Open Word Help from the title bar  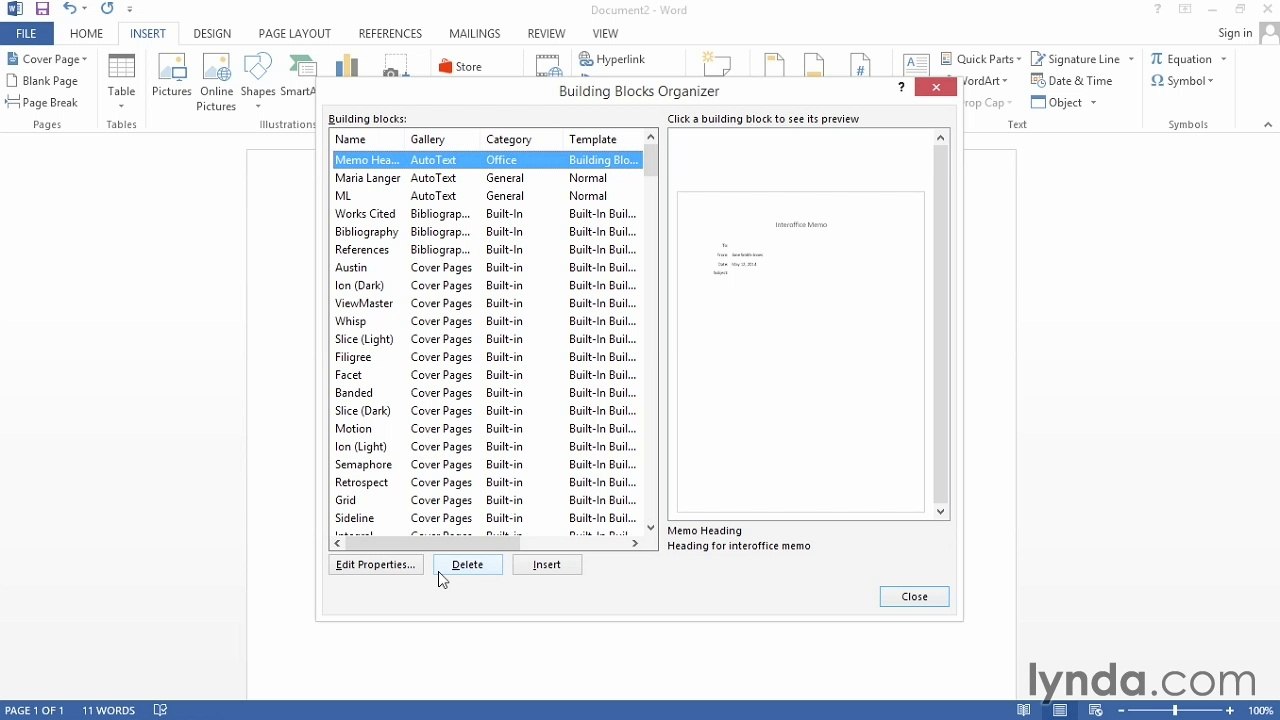pos(1158,9)
